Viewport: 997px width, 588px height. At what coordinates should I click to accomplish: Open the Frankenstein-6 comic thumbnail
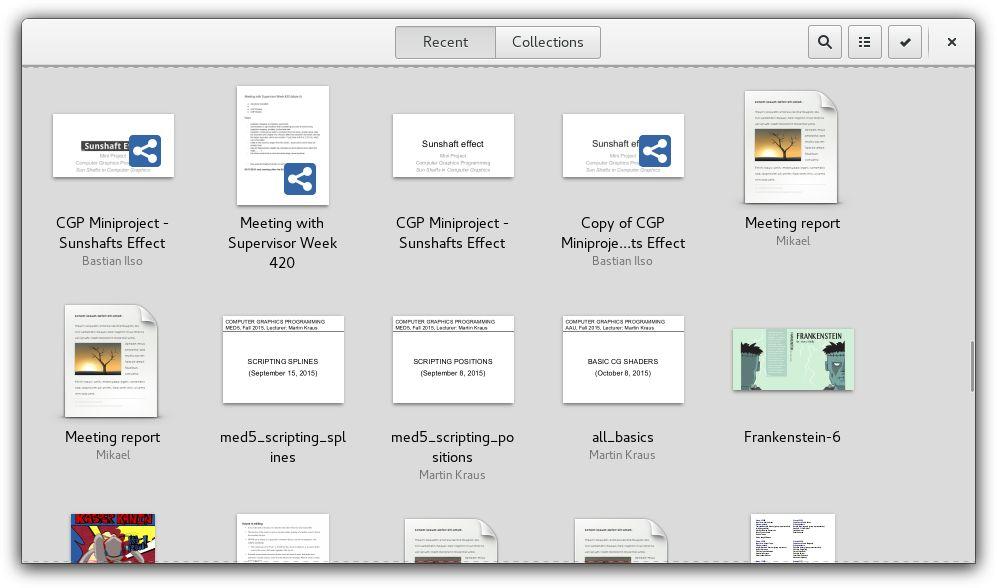point(793,359)
